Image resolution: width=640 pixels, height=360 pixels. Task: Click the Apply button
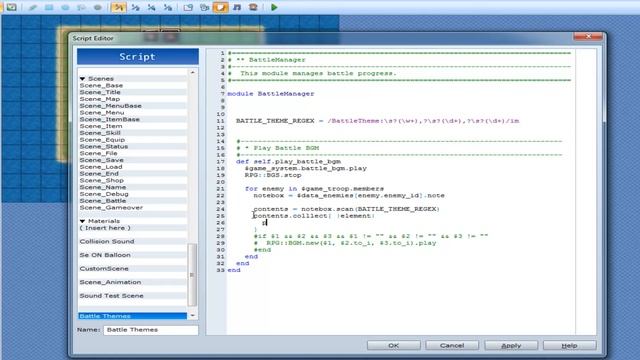pyautogui.click(x=511, y=345)
